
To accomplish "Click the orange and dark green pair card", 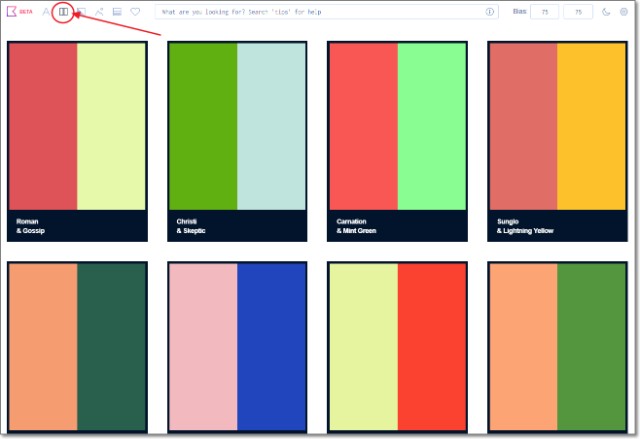I will tap(77, 347).
